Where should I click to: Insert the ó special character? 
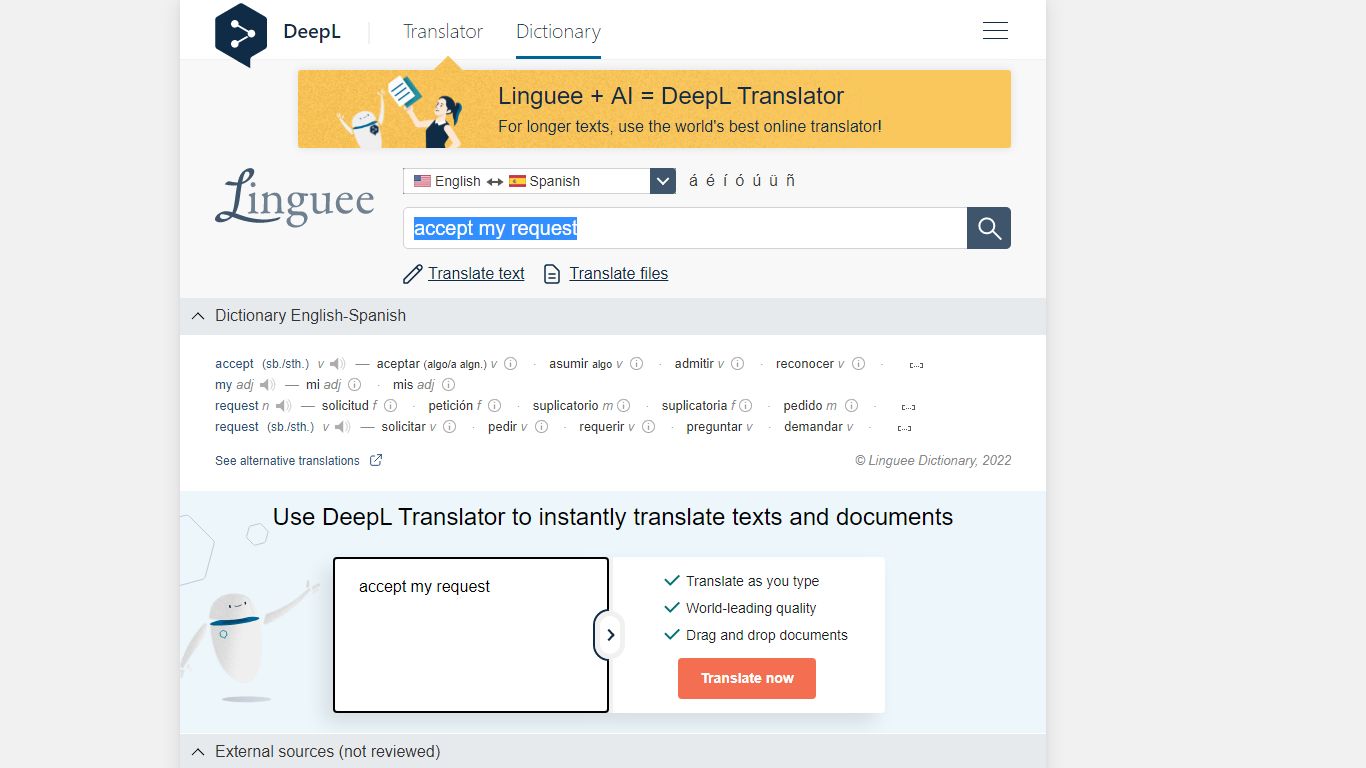tap(740, 181)
